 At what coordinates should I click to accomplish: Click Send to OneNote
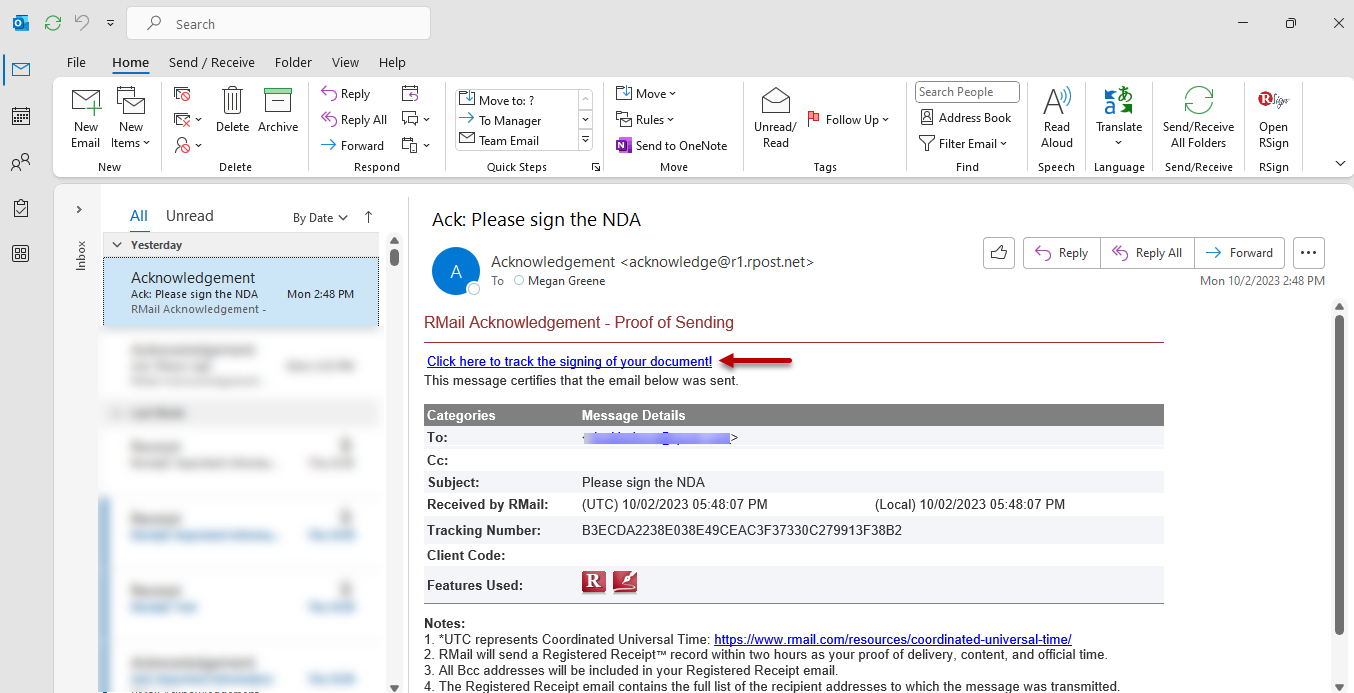[x=671, y=145]
